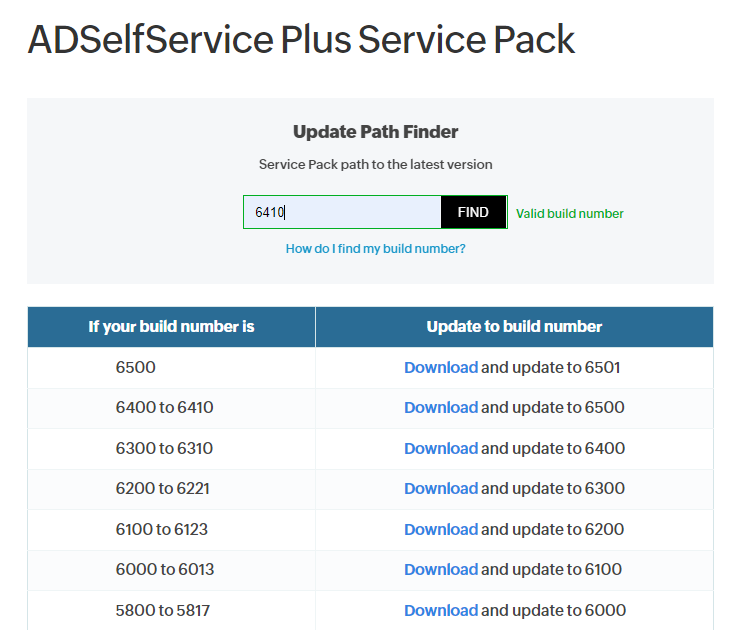Click the '6000 to 6013' build range cell

(x=165, y=570)
